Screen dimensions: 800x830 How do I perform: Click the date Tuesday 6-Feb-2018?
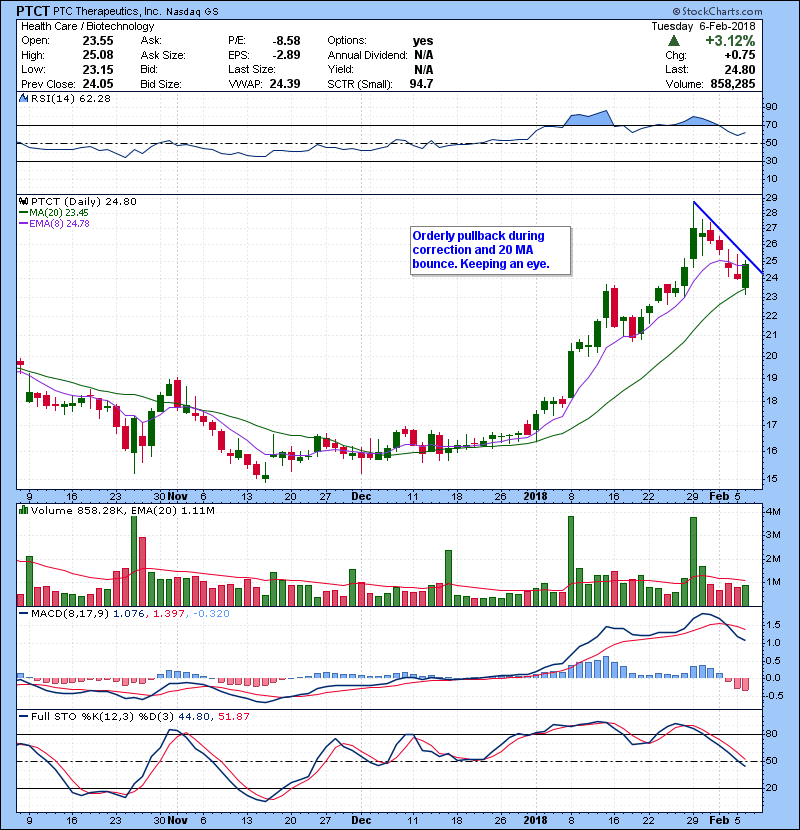703,26
